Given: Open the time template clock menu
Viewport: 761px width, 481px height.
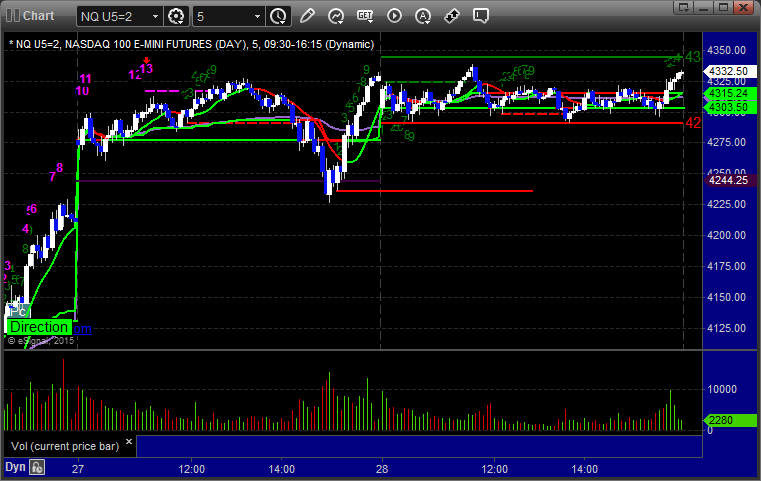Looking at the screenshot, I should pyautogui.click(x=278, y=16).
